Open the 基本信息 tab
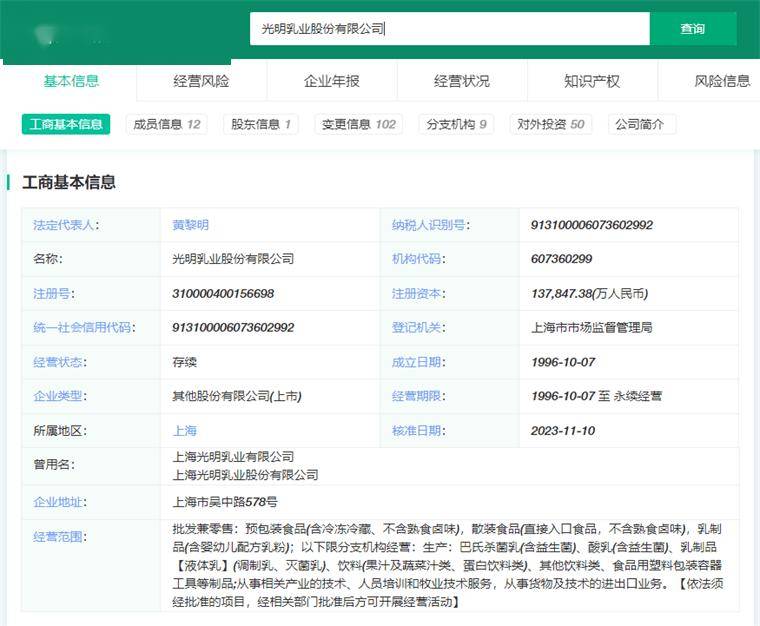 click(71, 81)
